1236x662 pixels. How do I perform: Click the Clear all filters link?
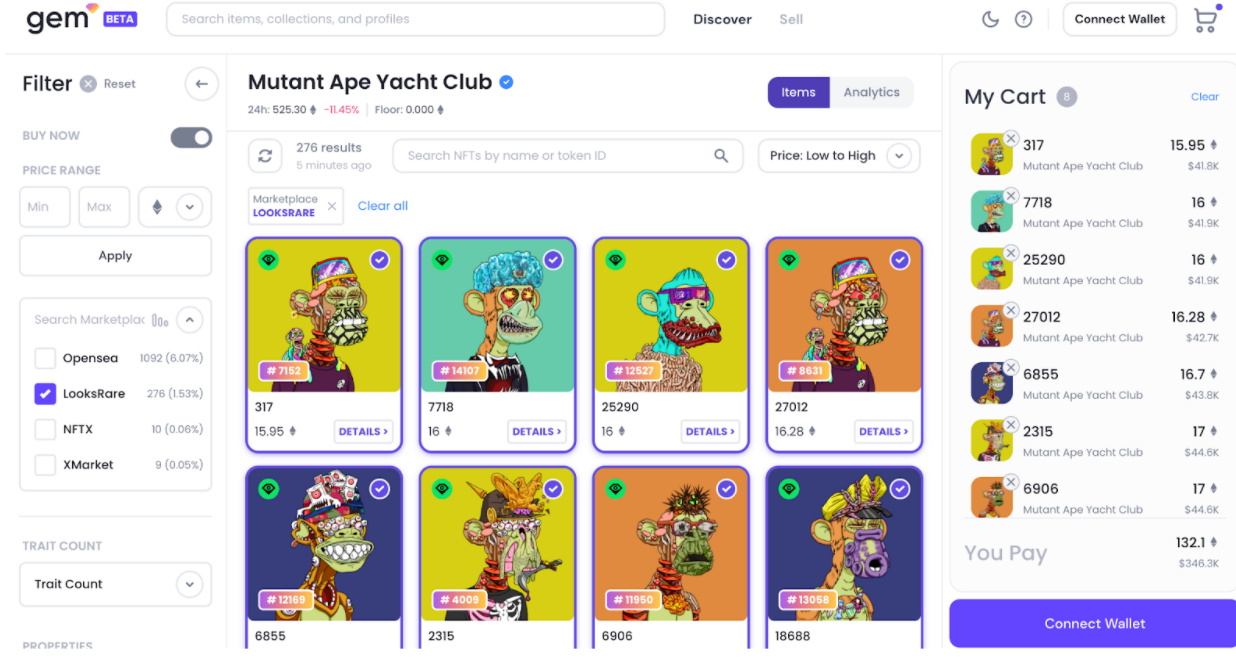[x=383, y=206]
